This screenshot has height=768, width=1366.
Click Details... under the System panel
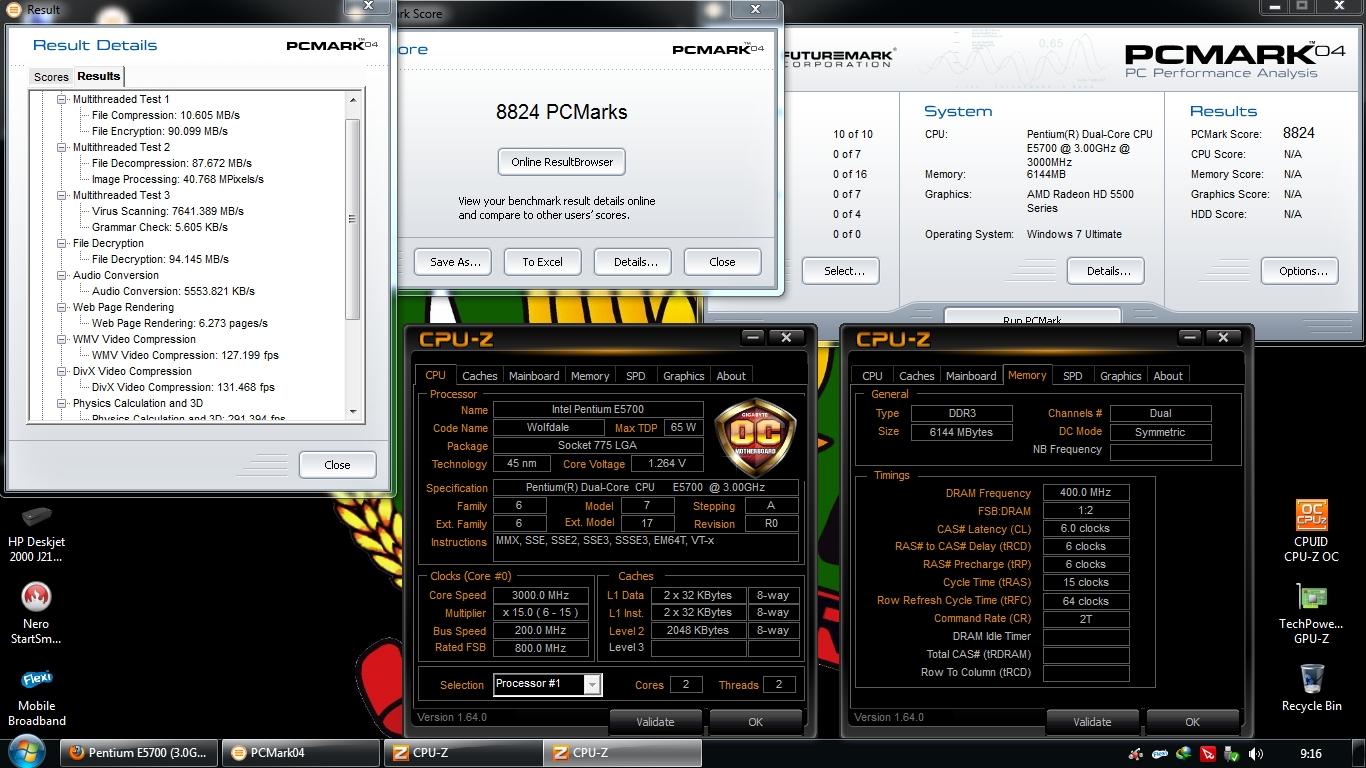[x=1108, y=271]
